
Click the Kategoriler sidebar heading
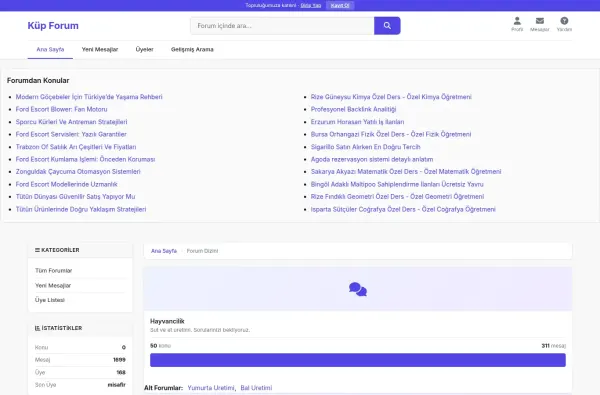pyautogui.click(x=57, y=250)
